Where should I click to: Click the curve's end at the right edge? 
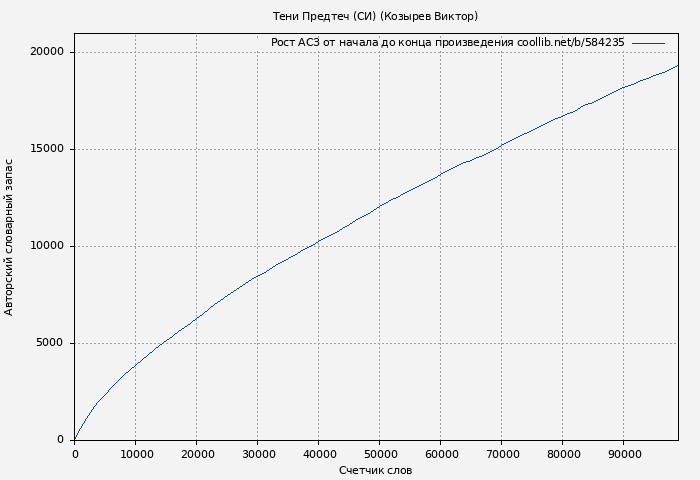click(x=677, y=66)
